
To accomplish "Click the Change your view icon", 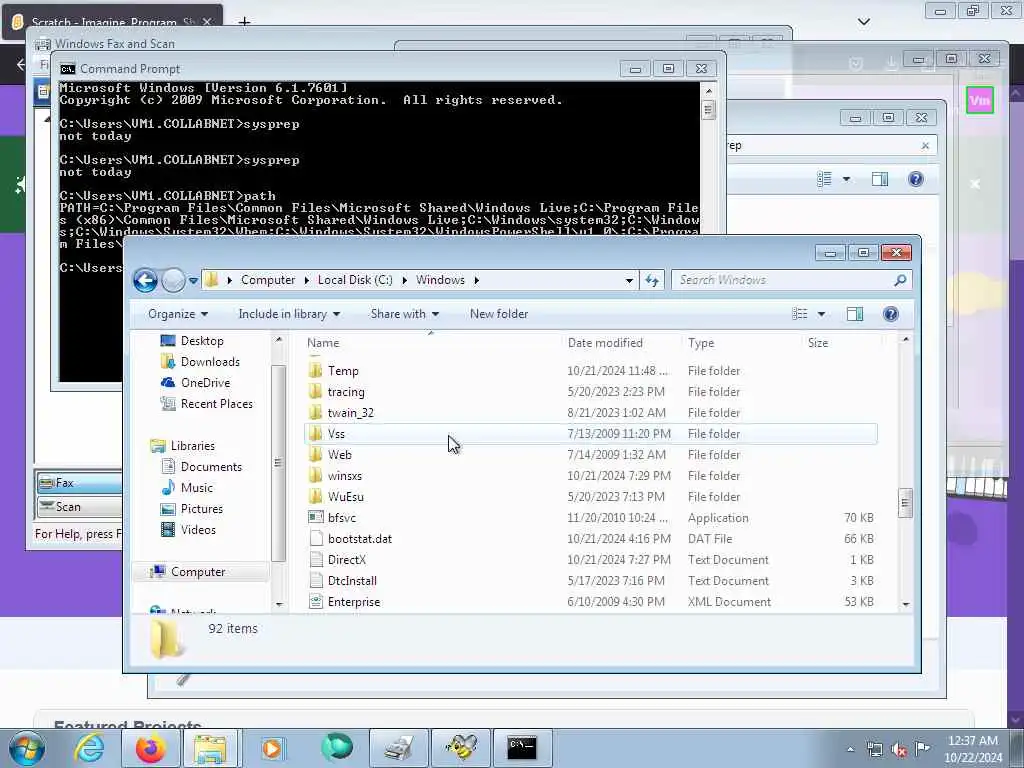I will [800, 314].
